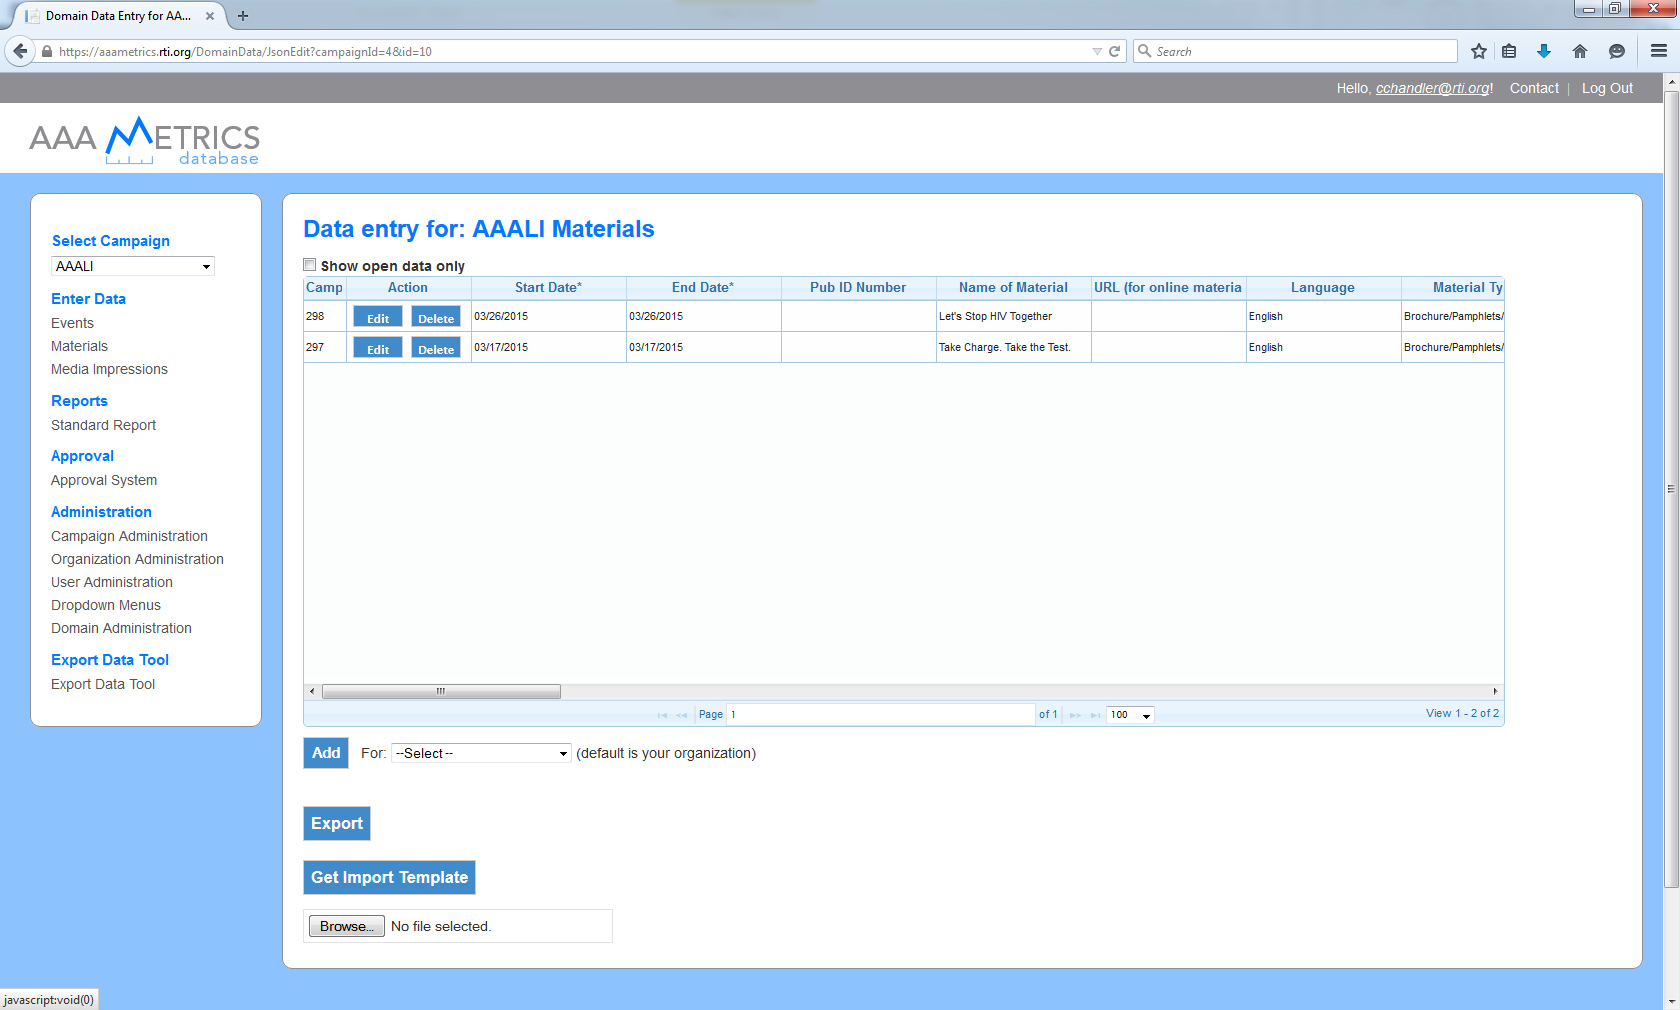This screenshot has width=1680, height=1010.
Task: Click the site lock icon in address bar
Action: click(46, 51)
